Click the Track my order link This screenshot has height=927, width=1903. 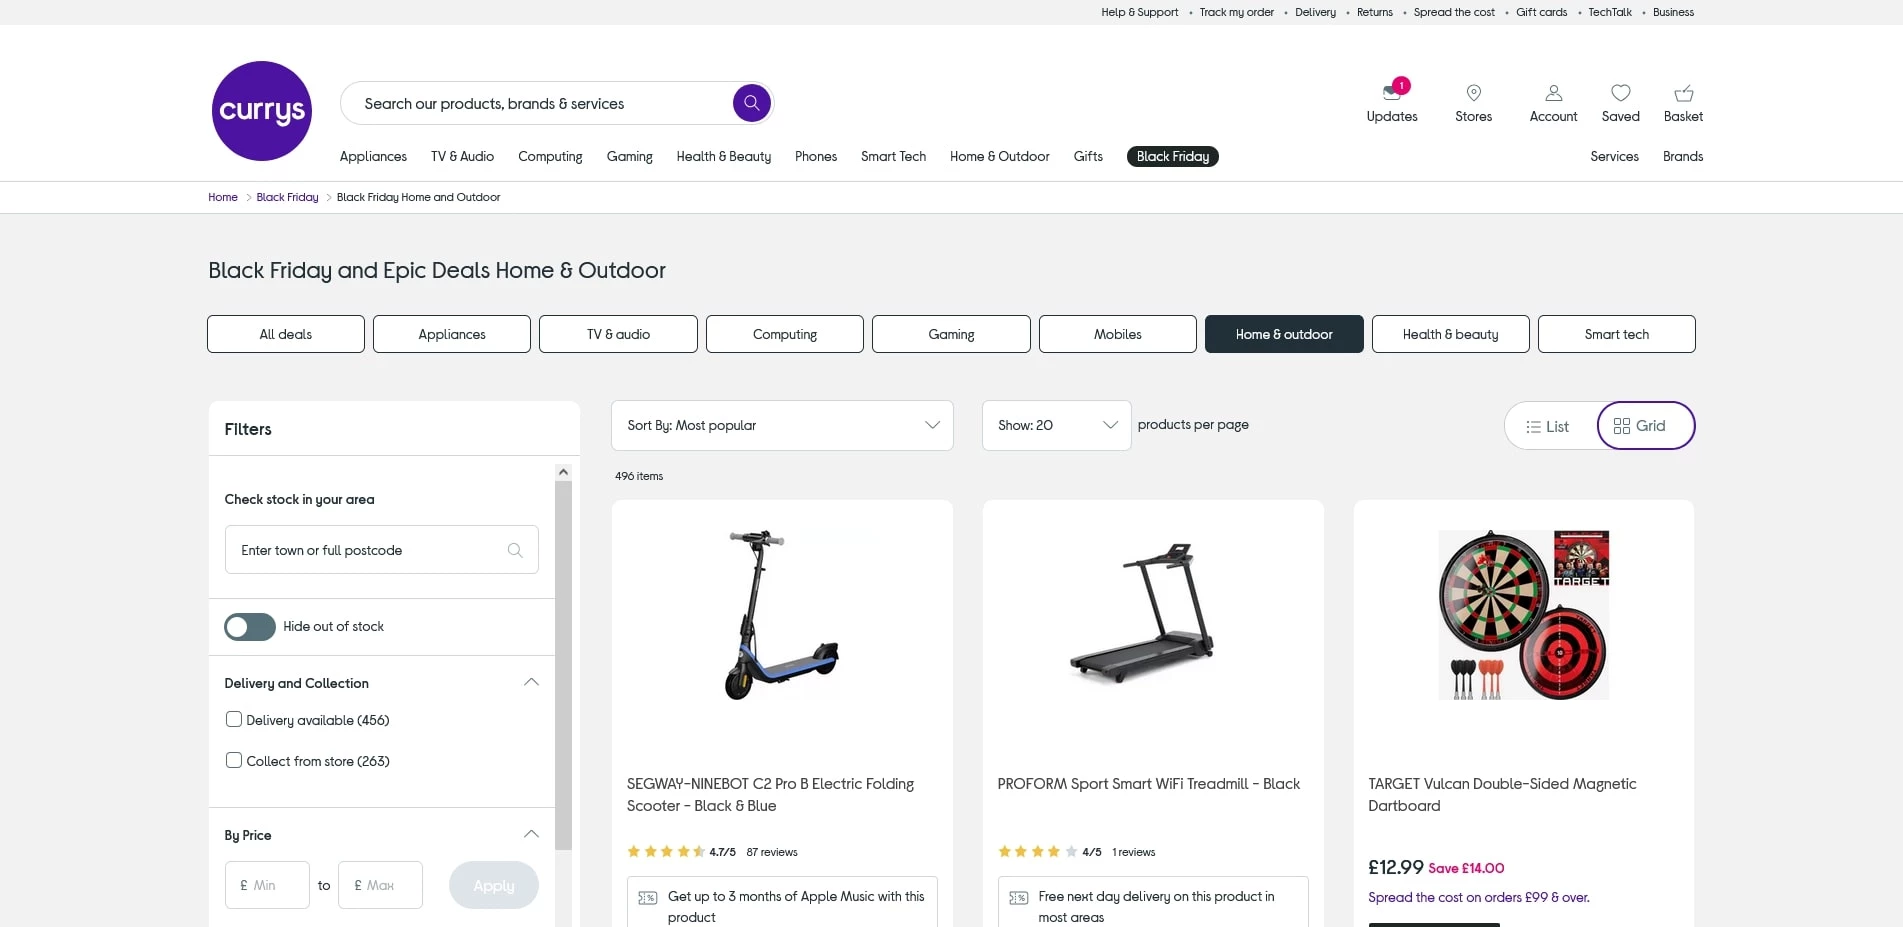tap(1236, 13)
